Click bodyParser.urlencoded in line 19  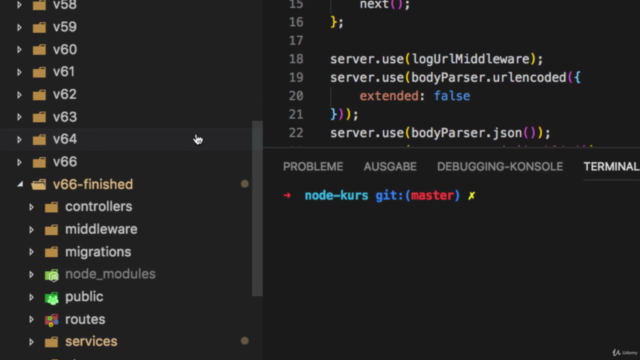(x=489, y=78)
